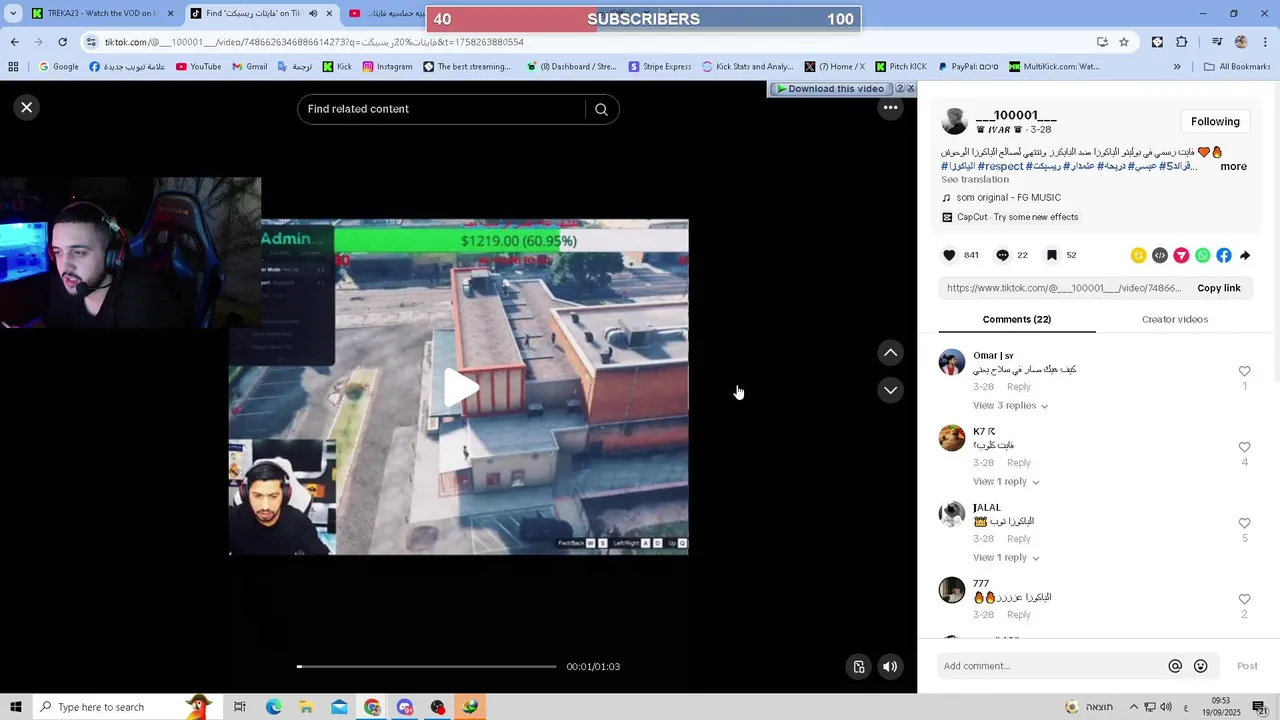Like the 777 comment with heart
Image resolution: width=1280 pixels, height=720 pixels.
(x=1244, y=599)
